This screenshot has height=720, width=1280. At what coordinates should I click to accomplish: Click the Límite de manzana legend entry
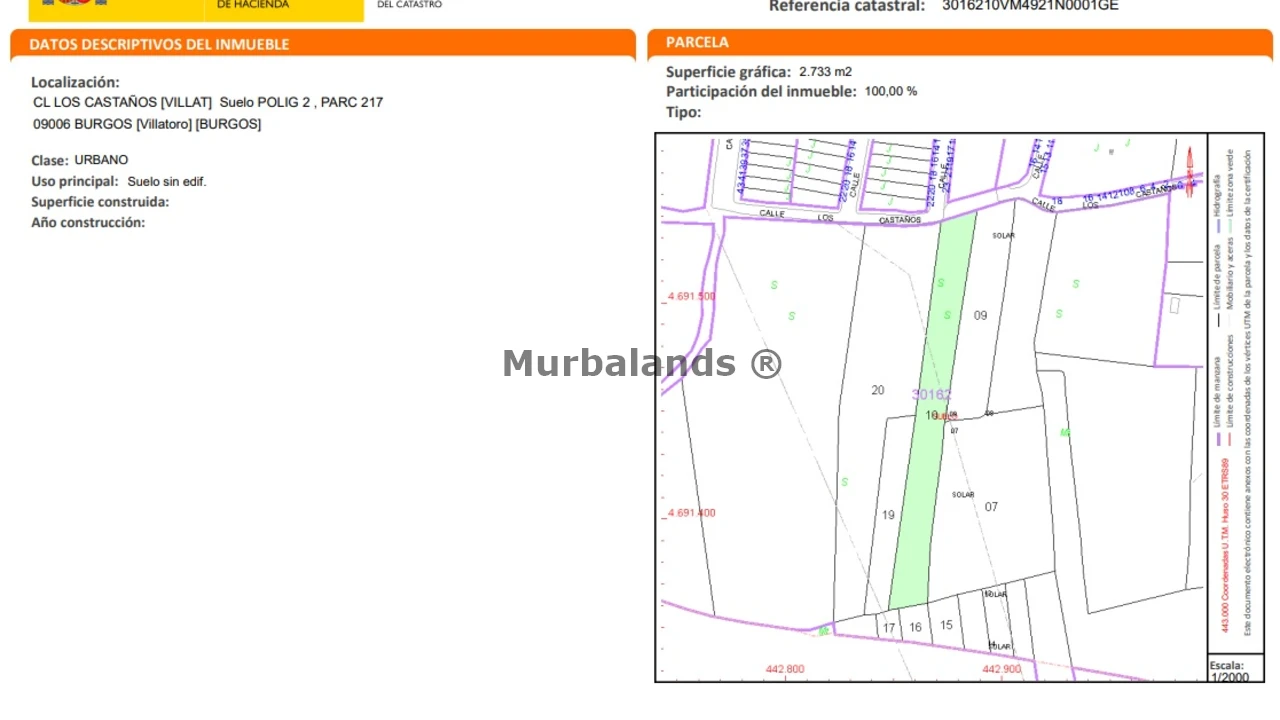click(1217, 392)
